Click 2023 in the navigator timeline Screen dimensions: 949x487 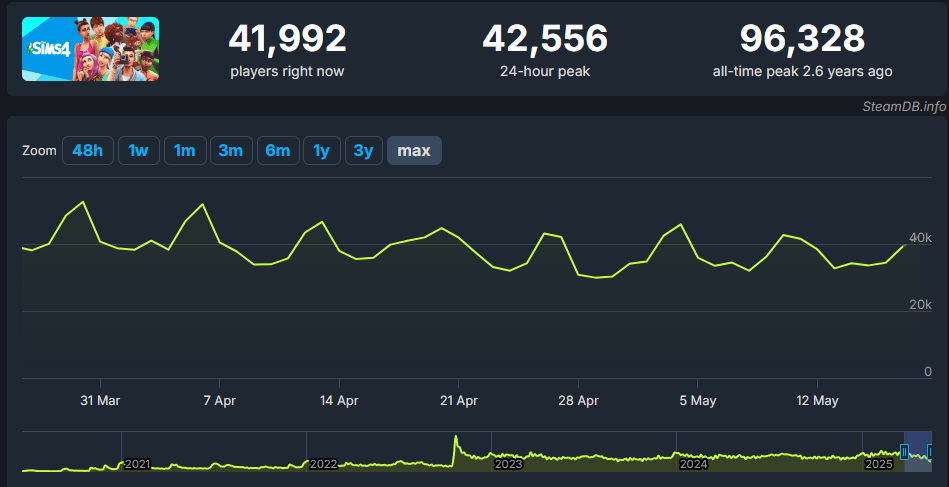click(x=508, y=464)
